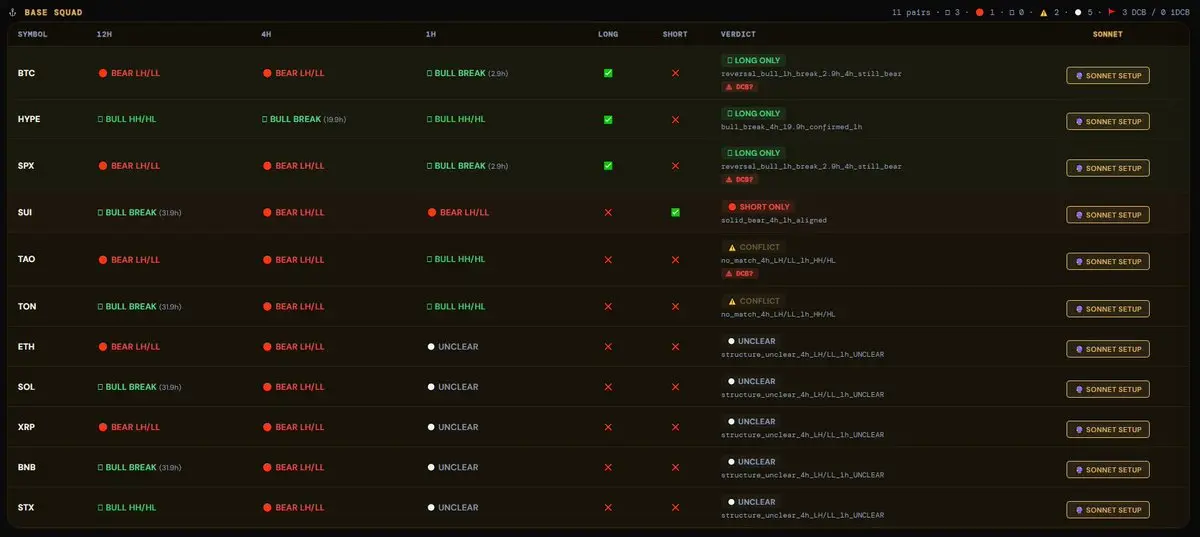Open Sonnet Setup for TON
This screenshot has width=1200, height=537.
[x=1108, y=309]
